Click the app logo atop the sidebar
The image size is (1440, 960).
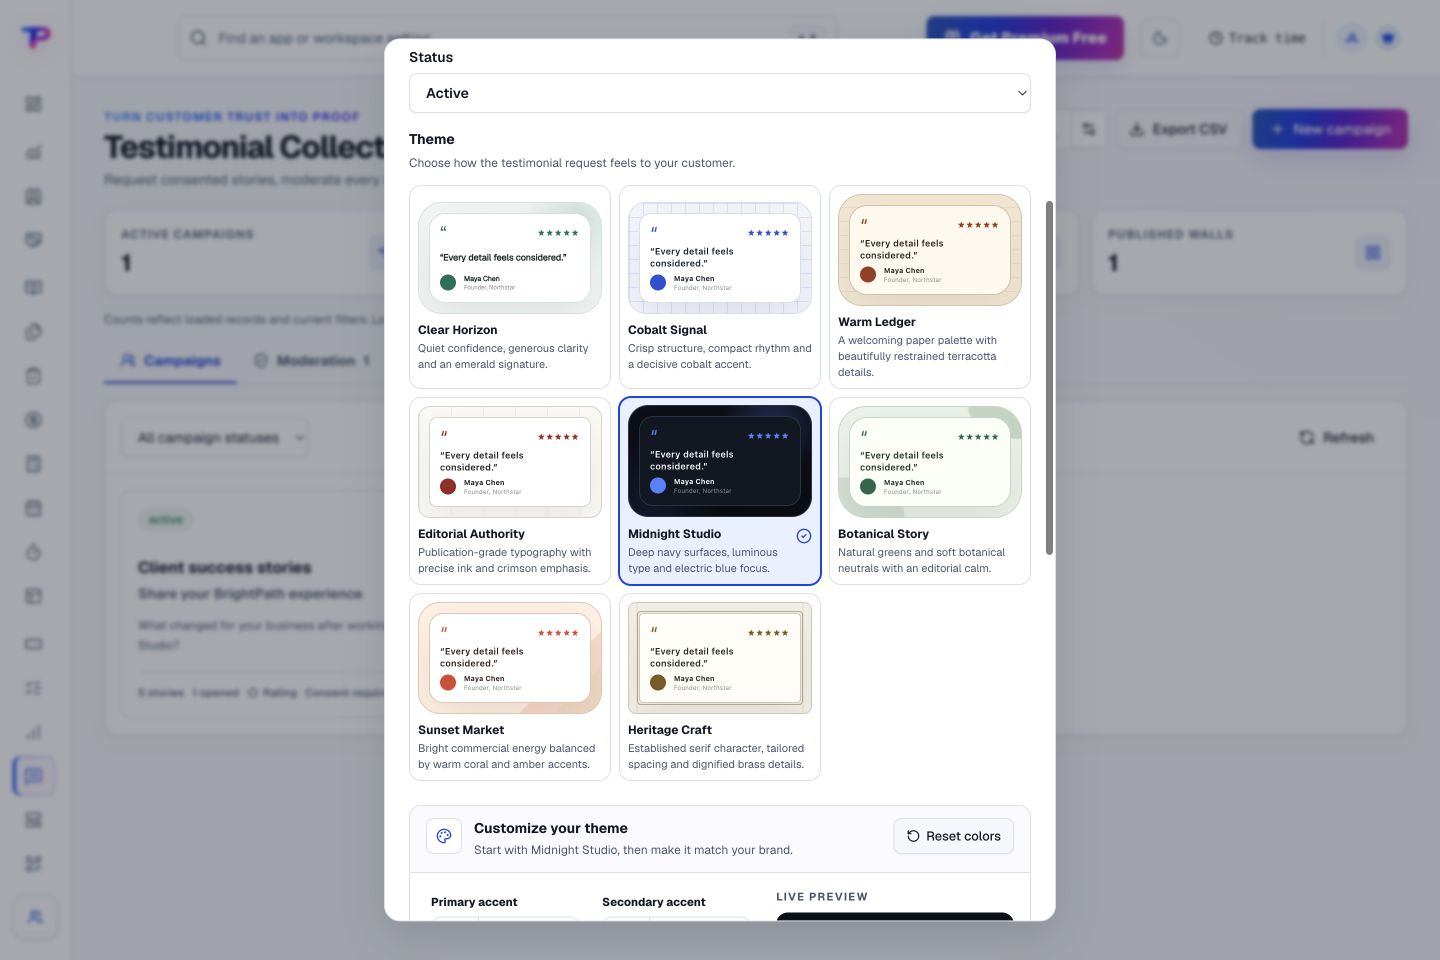pos(35,37)
